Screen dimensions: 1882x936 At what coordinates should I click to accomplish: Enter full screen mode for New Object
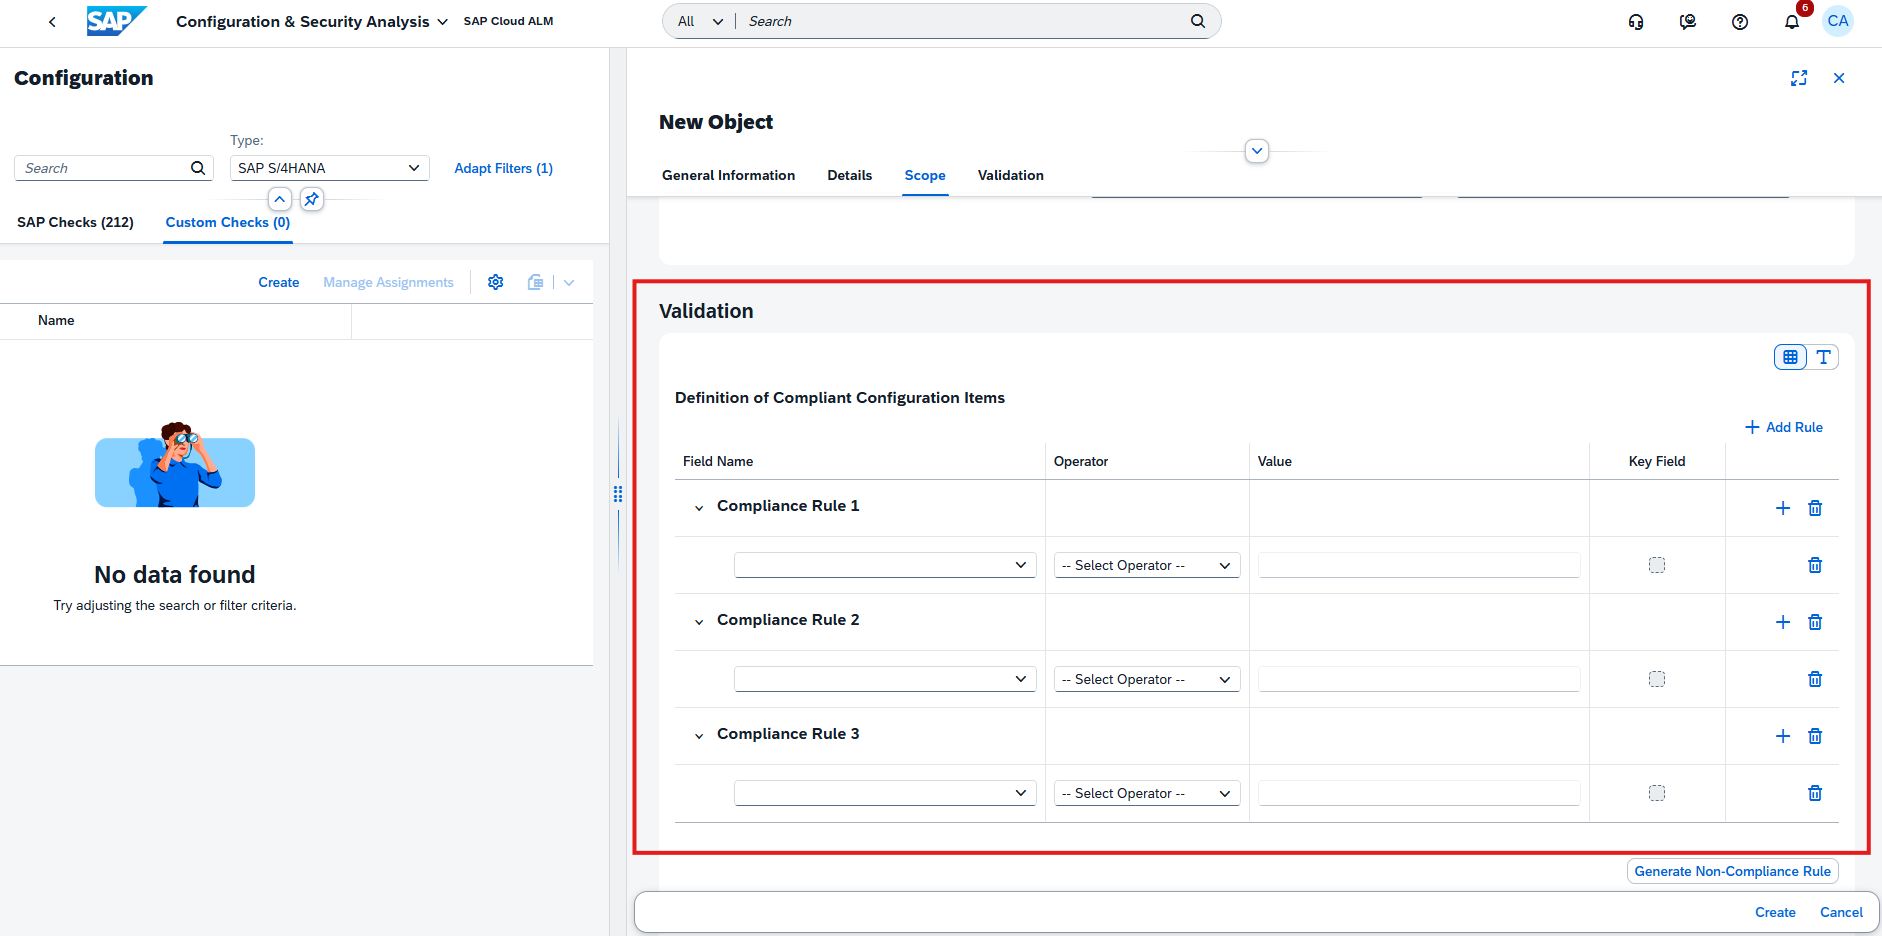click(x=1799, y=78)
